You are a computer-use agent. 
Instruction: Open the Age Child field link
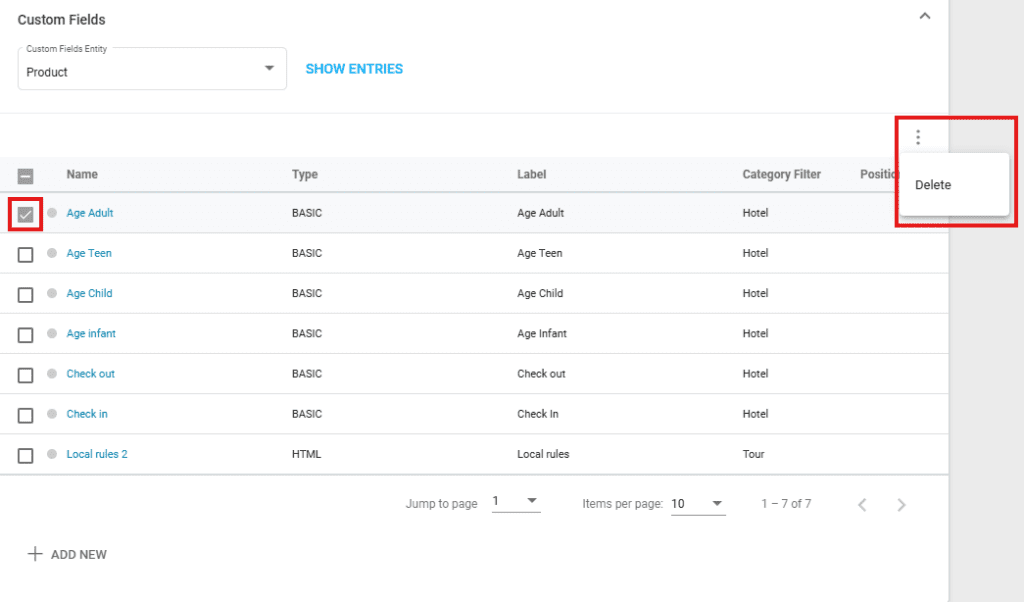(x=89, y=294)
